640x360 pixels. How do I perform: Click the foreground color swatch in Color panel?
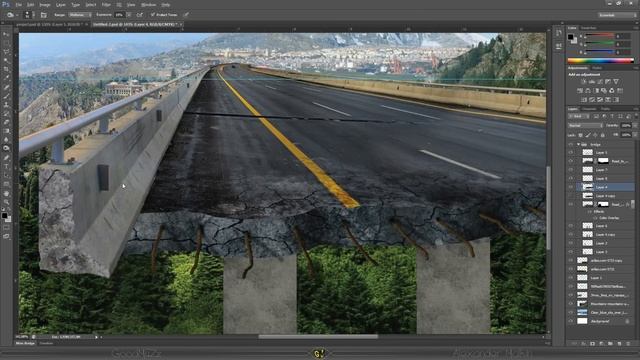pyautogui.click(x=571, y=37)
